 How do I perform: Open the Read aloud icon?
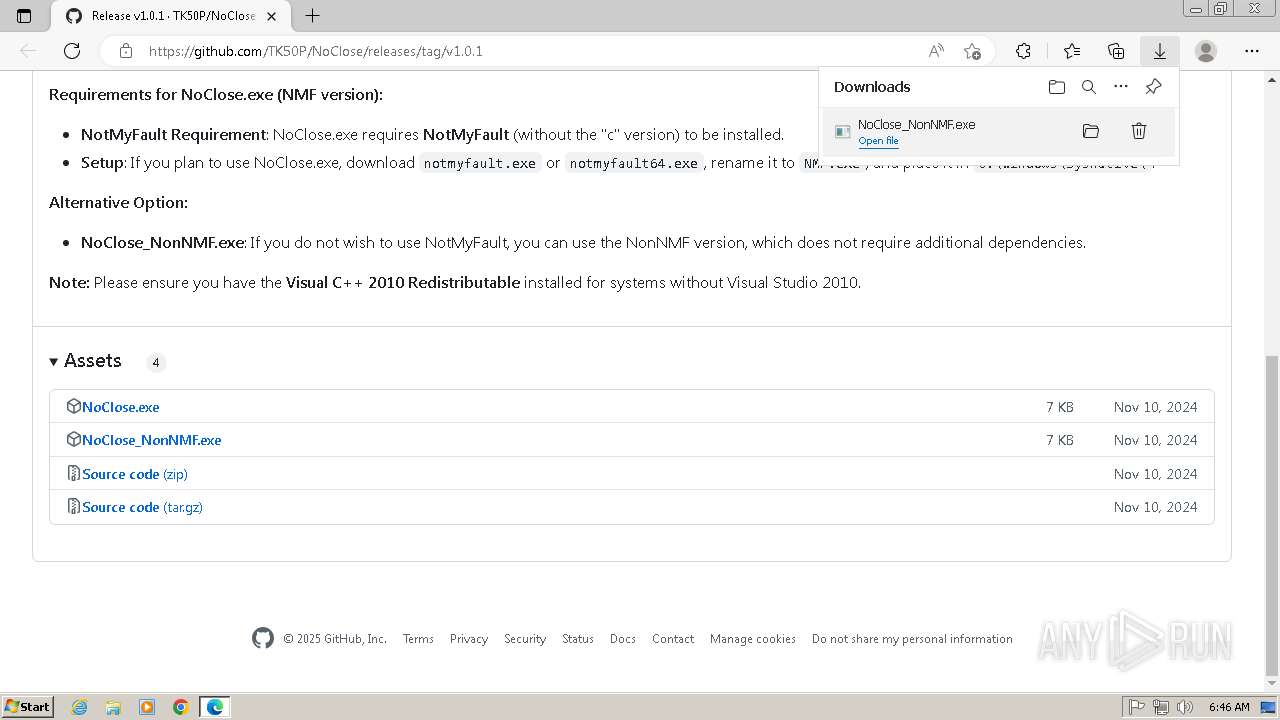pos(936,51)
